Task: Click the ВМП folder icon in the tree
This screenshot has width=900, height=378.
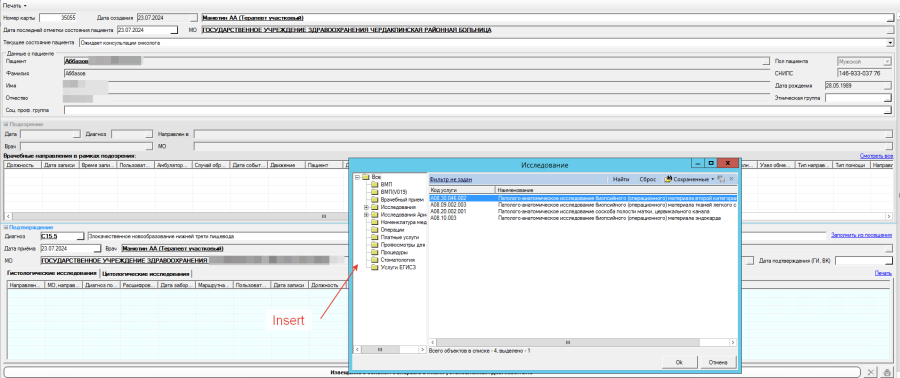Action: (374, 184)
